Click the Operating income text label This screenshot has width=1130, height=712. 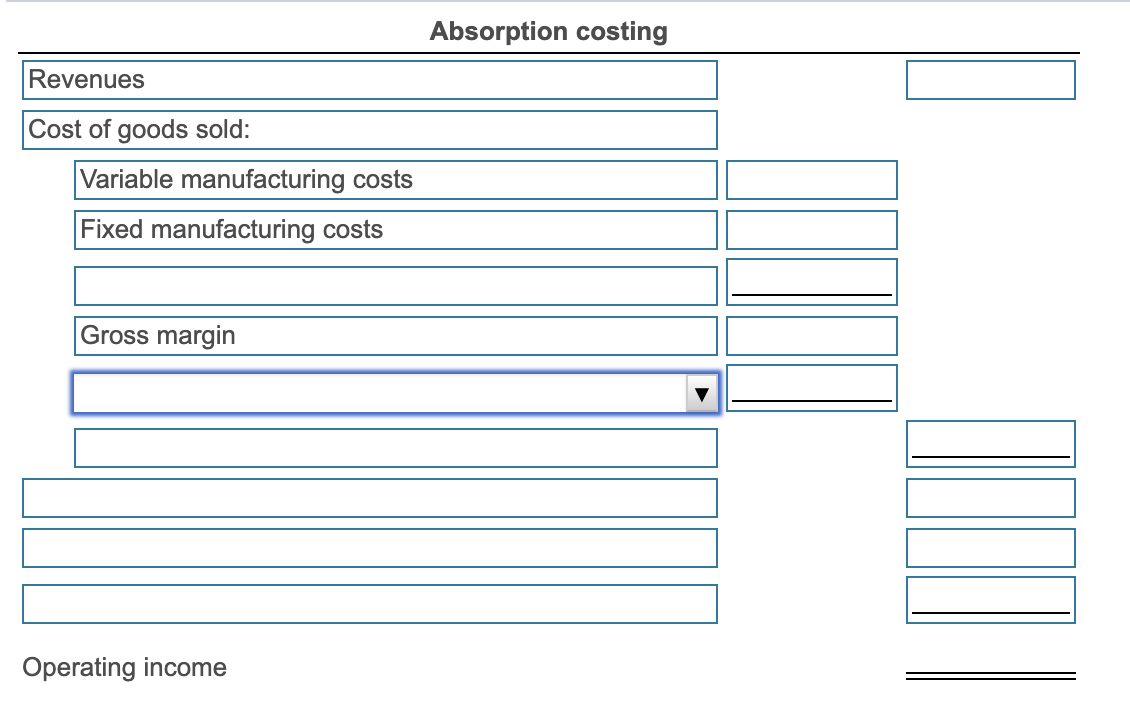(x=126, y=667)
